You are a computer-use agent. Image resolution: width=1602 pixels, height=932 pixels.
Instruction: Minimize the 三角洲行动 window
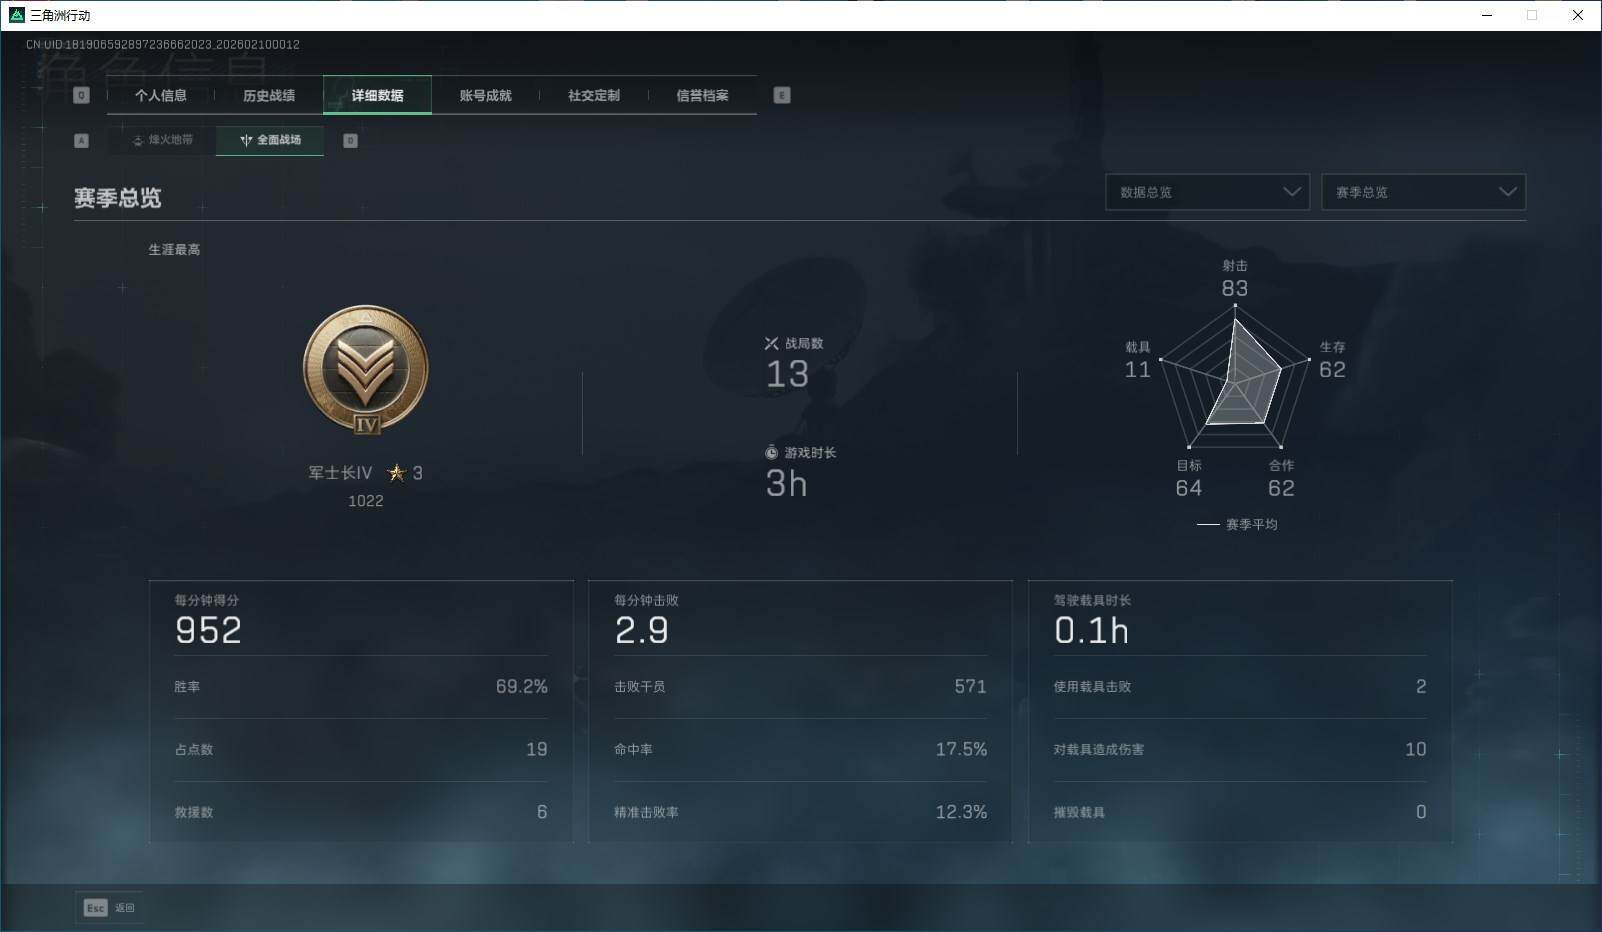coord(1487,15)
